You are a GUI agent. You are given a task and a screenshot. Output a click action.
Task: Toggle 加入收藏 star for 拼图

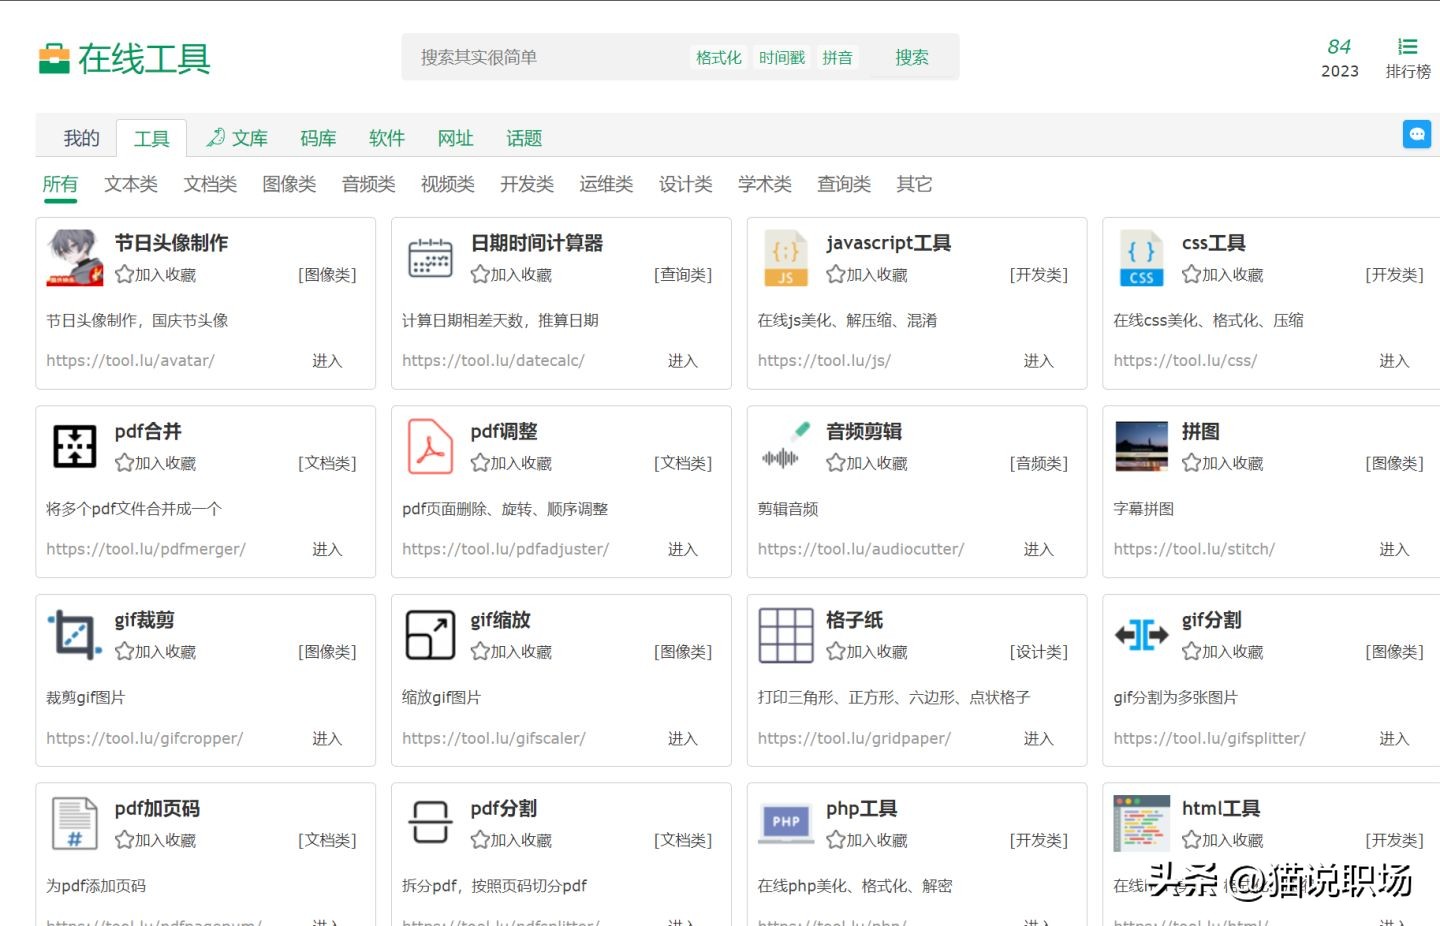1189,463
